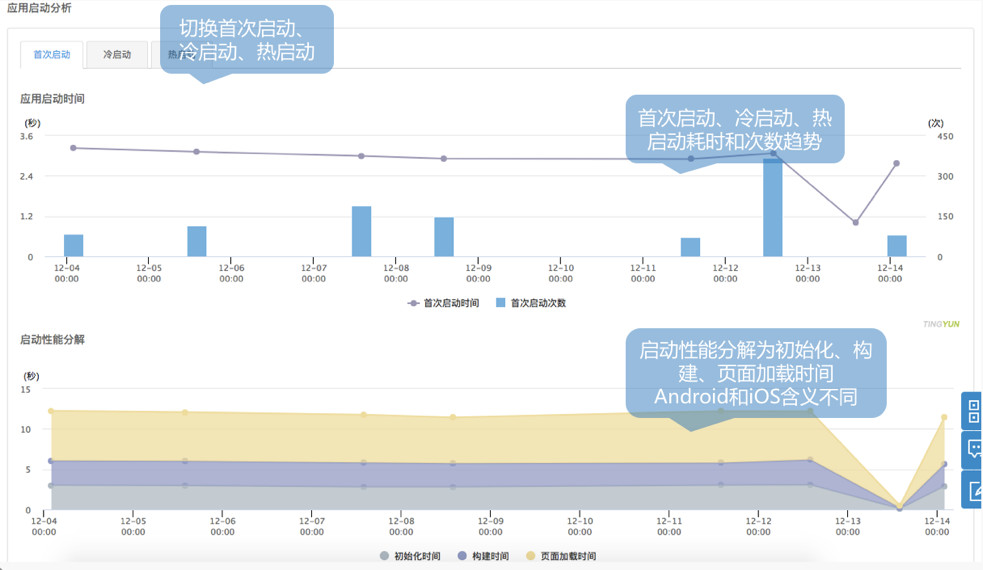The image size is (983, 570).
Task: Click the 页面加载时间 yellow legend dot
Action: coord(530,556)
